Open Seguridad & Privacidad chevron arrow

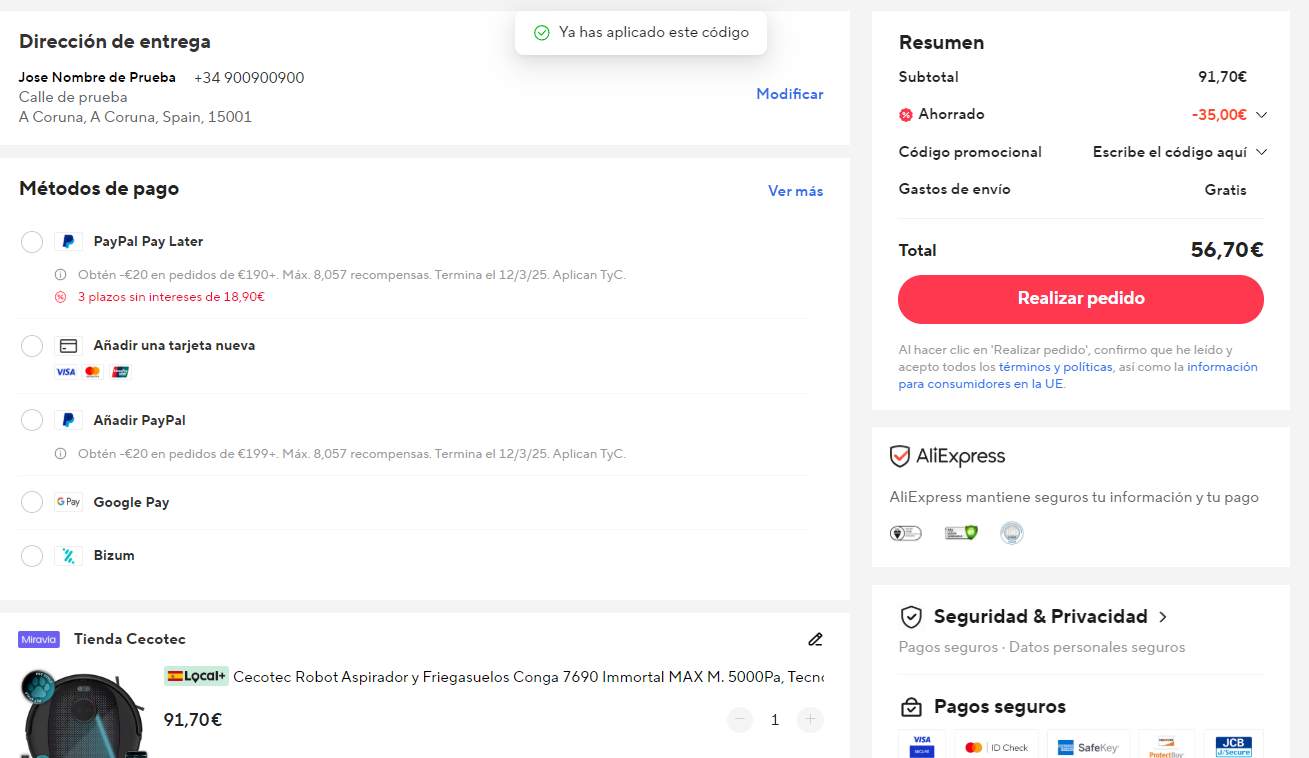[x=1162, y=617]
